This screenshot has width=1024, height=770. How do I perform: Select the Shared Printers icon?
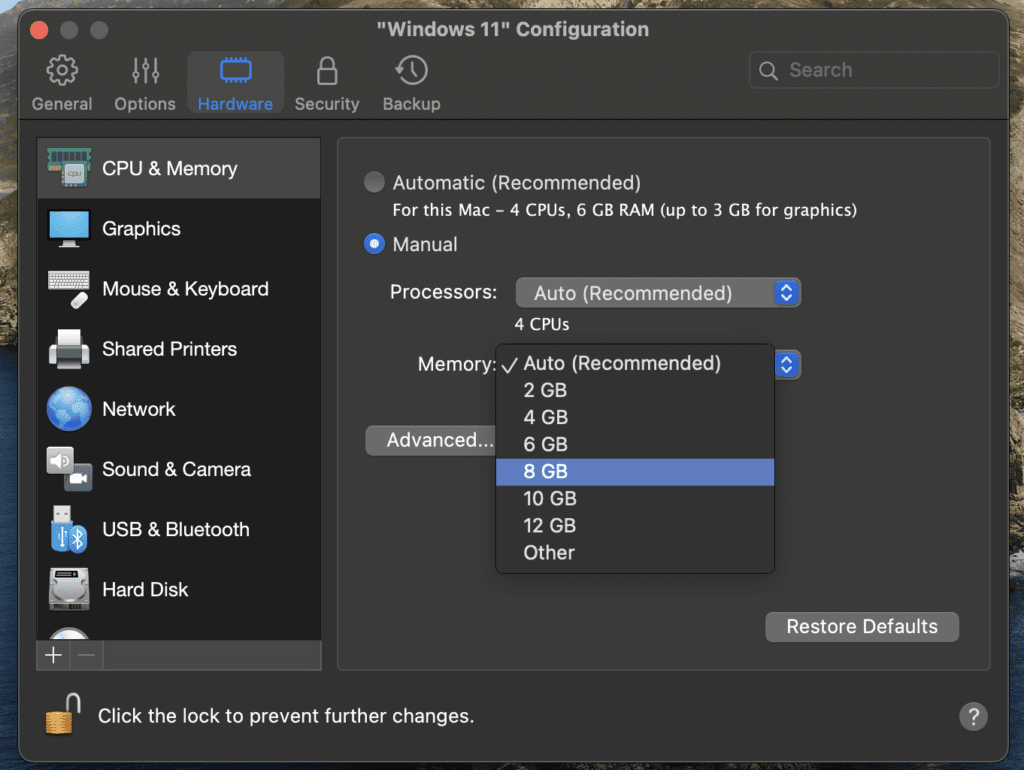click(69, 349)
